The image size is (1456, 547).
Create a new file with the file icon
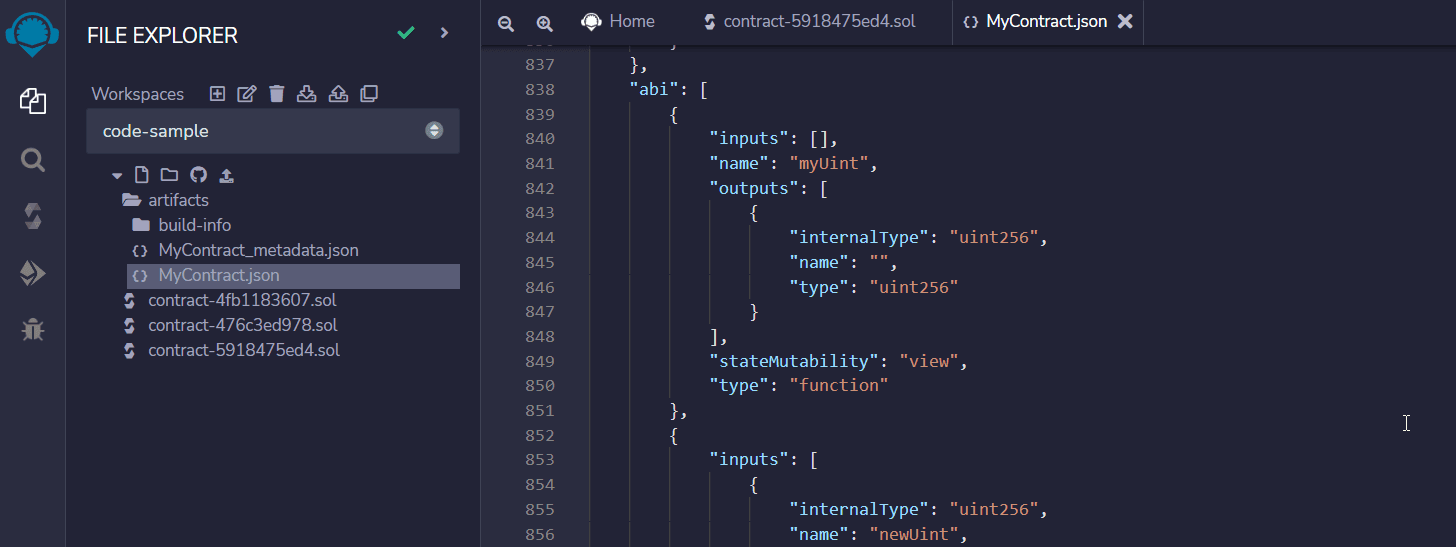tap(142, 175)
